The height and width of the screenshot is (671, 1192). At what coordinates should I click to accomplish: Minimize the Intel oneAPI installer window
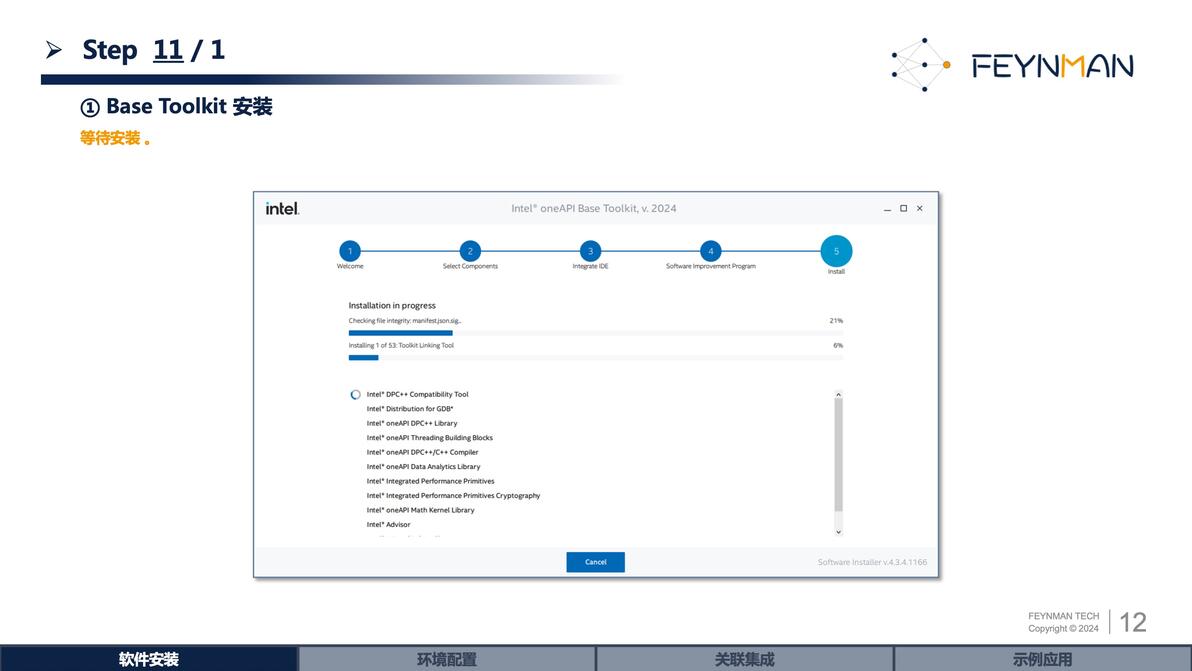887,208
